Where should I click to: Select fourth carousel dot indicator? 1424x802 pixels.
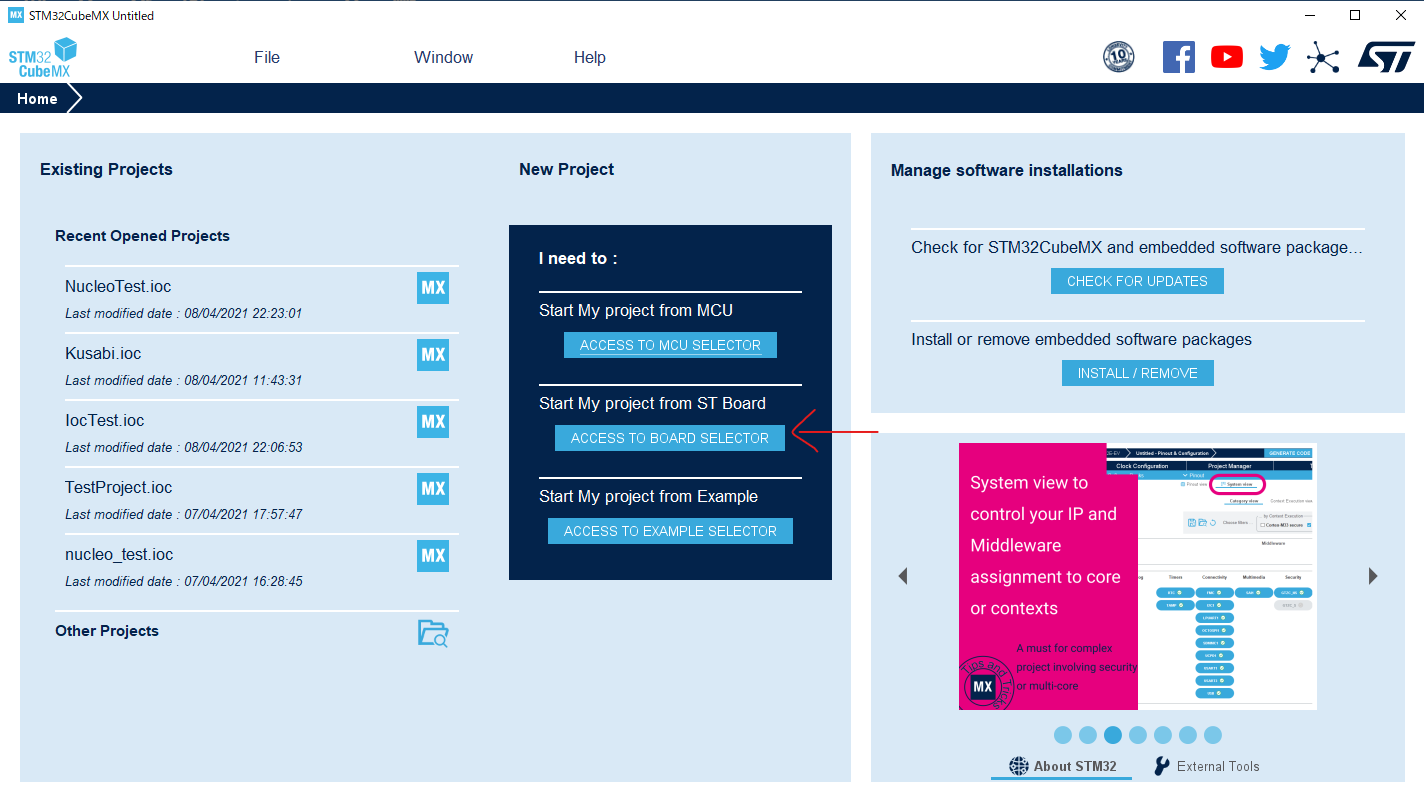click(1138, 735)
